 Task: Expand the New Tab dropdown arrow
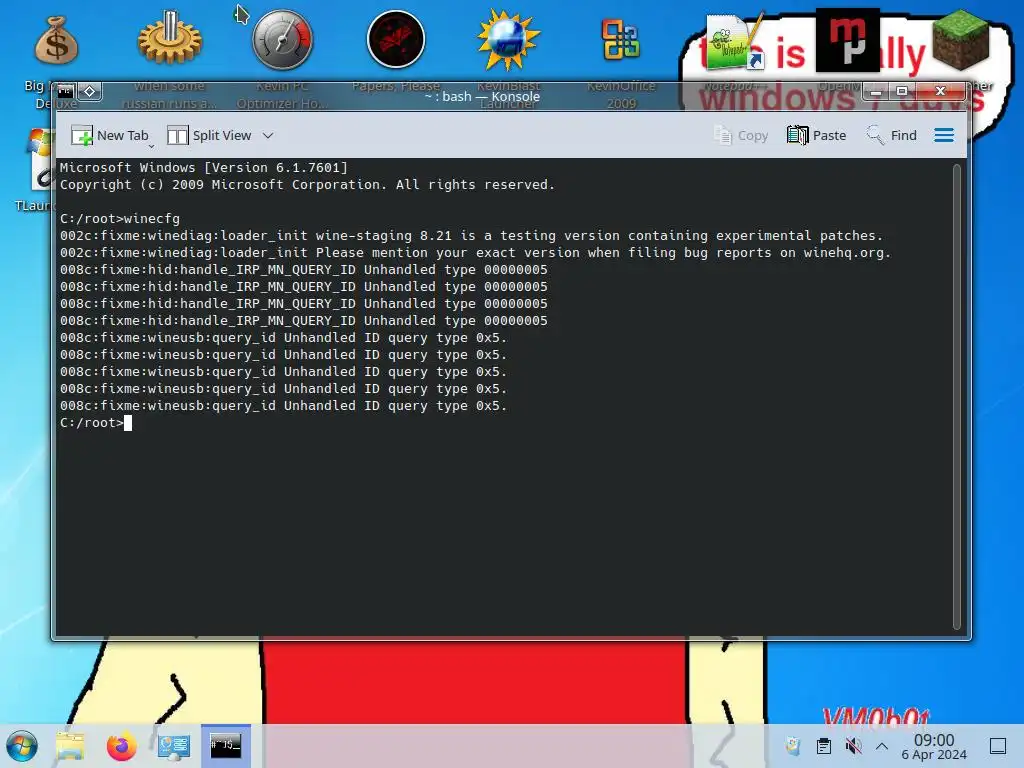(152, 146)
